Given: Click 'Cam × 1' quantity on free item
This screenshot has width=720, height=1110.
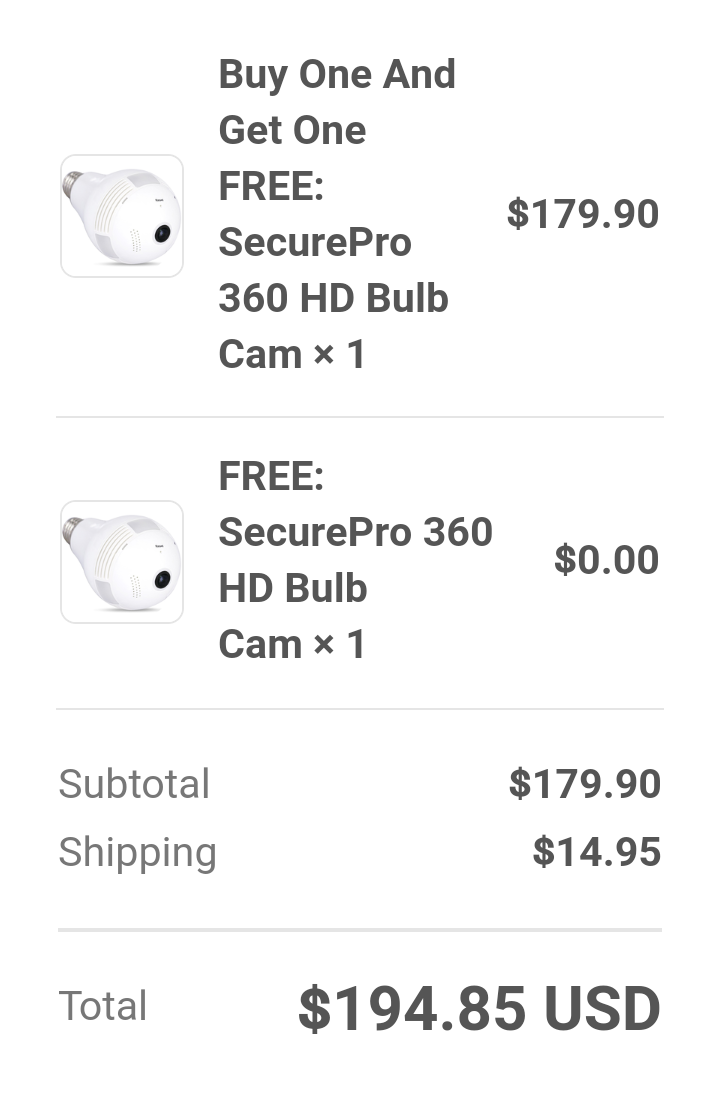Looking at the screenshot, I should click(x=292, y=644).
